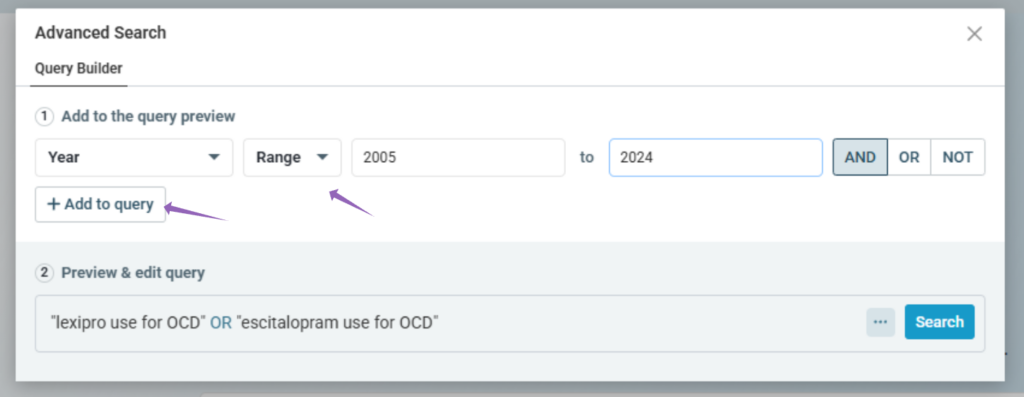Select the AND boolean operator
The height and width of the screenshot is (397, 1024).
coord(860,157)
